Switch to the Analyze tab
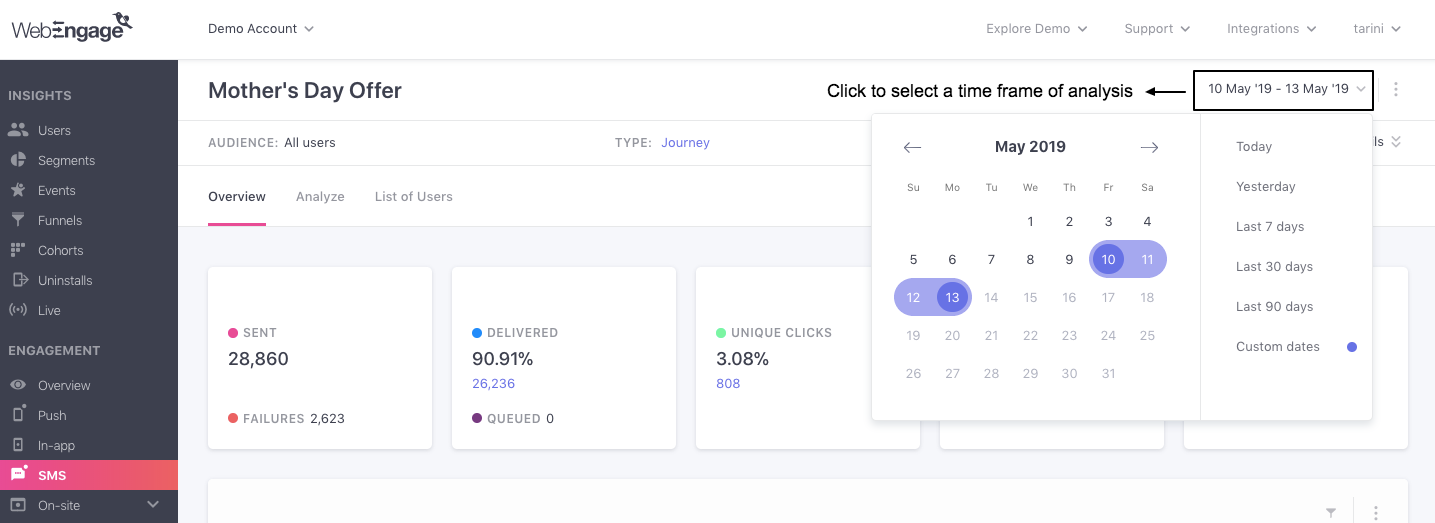The image size is (1435, 523). 320,197
